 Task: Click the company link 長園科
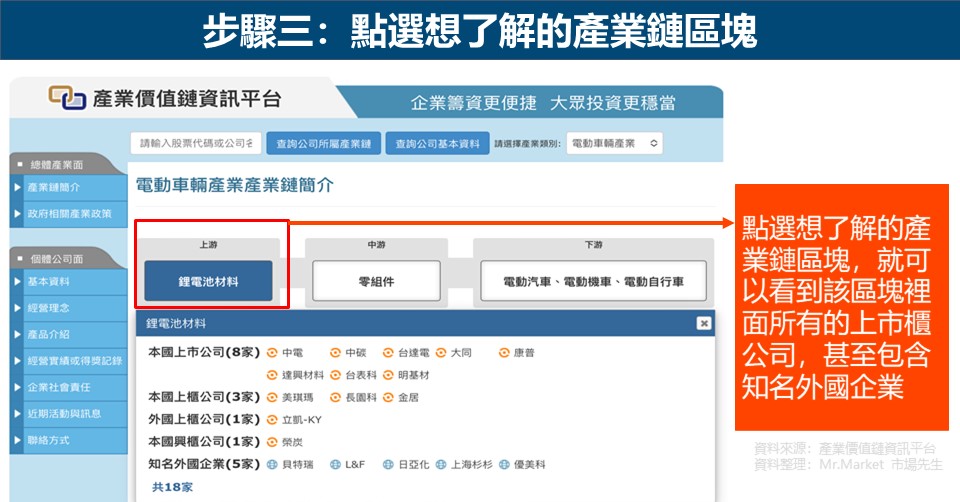[361, 397]
